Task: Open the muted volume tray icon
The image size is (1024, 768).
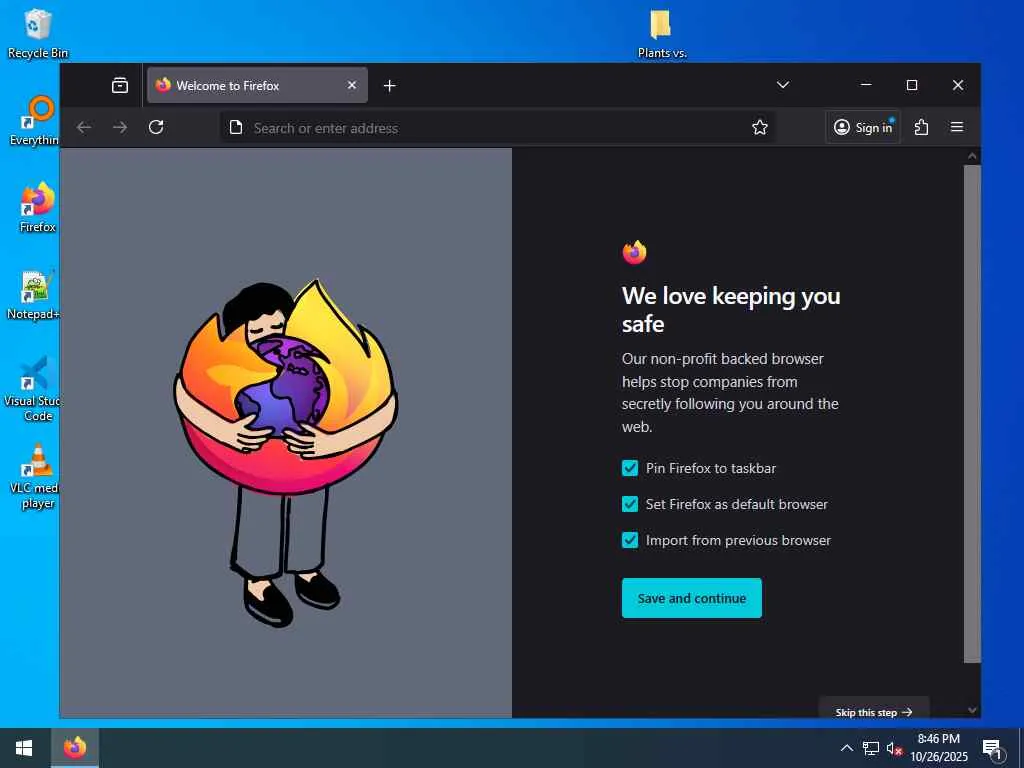Action: click(894, 748)
